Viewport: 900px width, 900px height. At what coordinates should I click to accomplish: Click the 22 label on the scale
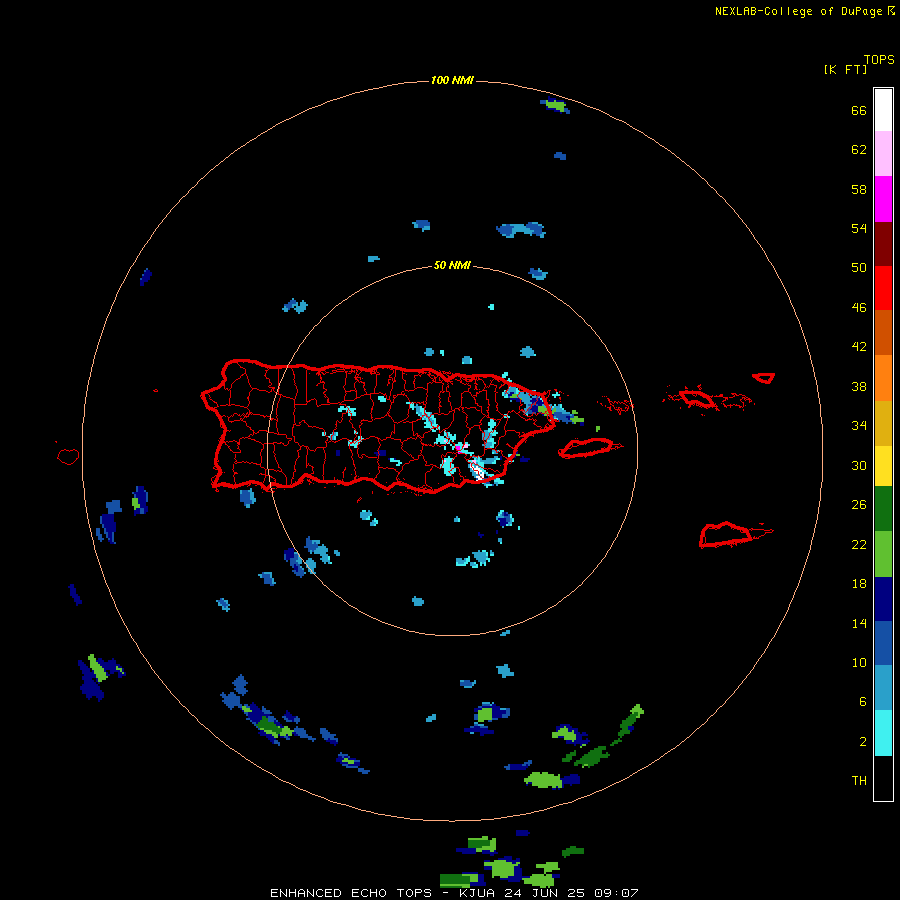click(x=859, y=545)
